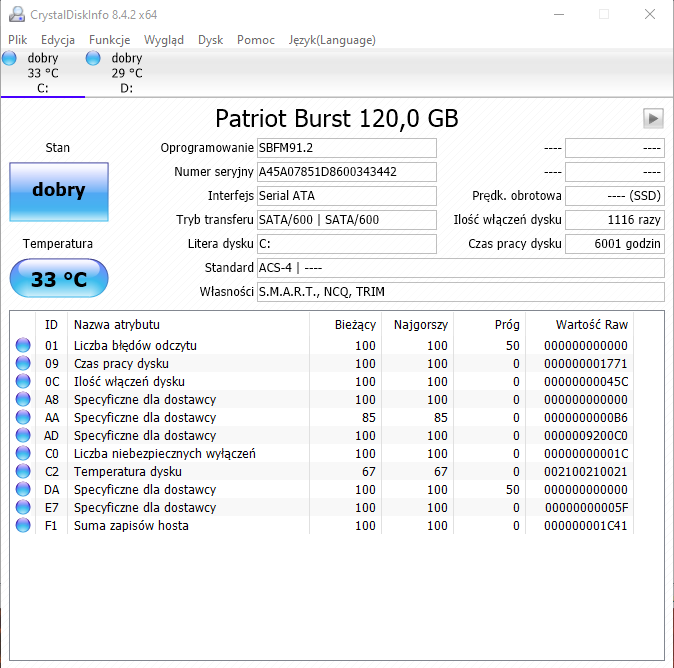The image size is (674, 668).
Task: Close the CrystalDiskInfo window
Action: click(650, 14)
